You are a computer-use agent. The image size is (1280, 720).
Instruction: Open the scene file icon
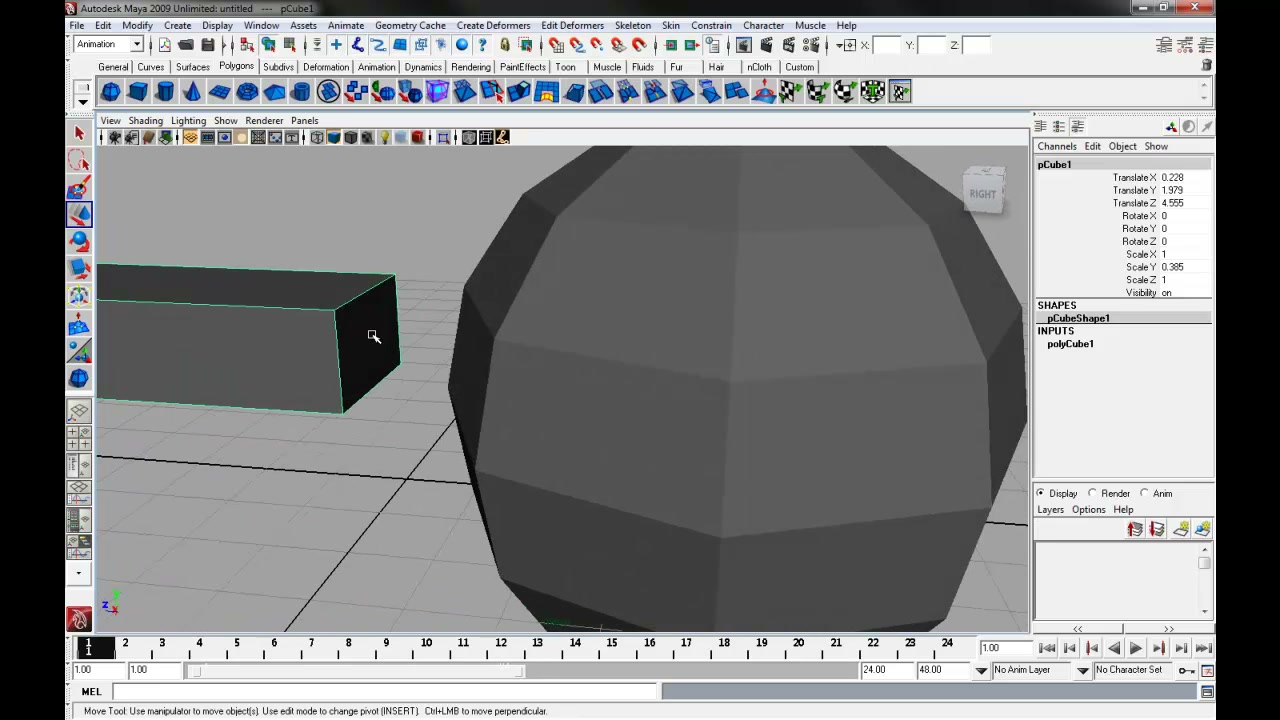pyautogui.click(x=186, y=45)
